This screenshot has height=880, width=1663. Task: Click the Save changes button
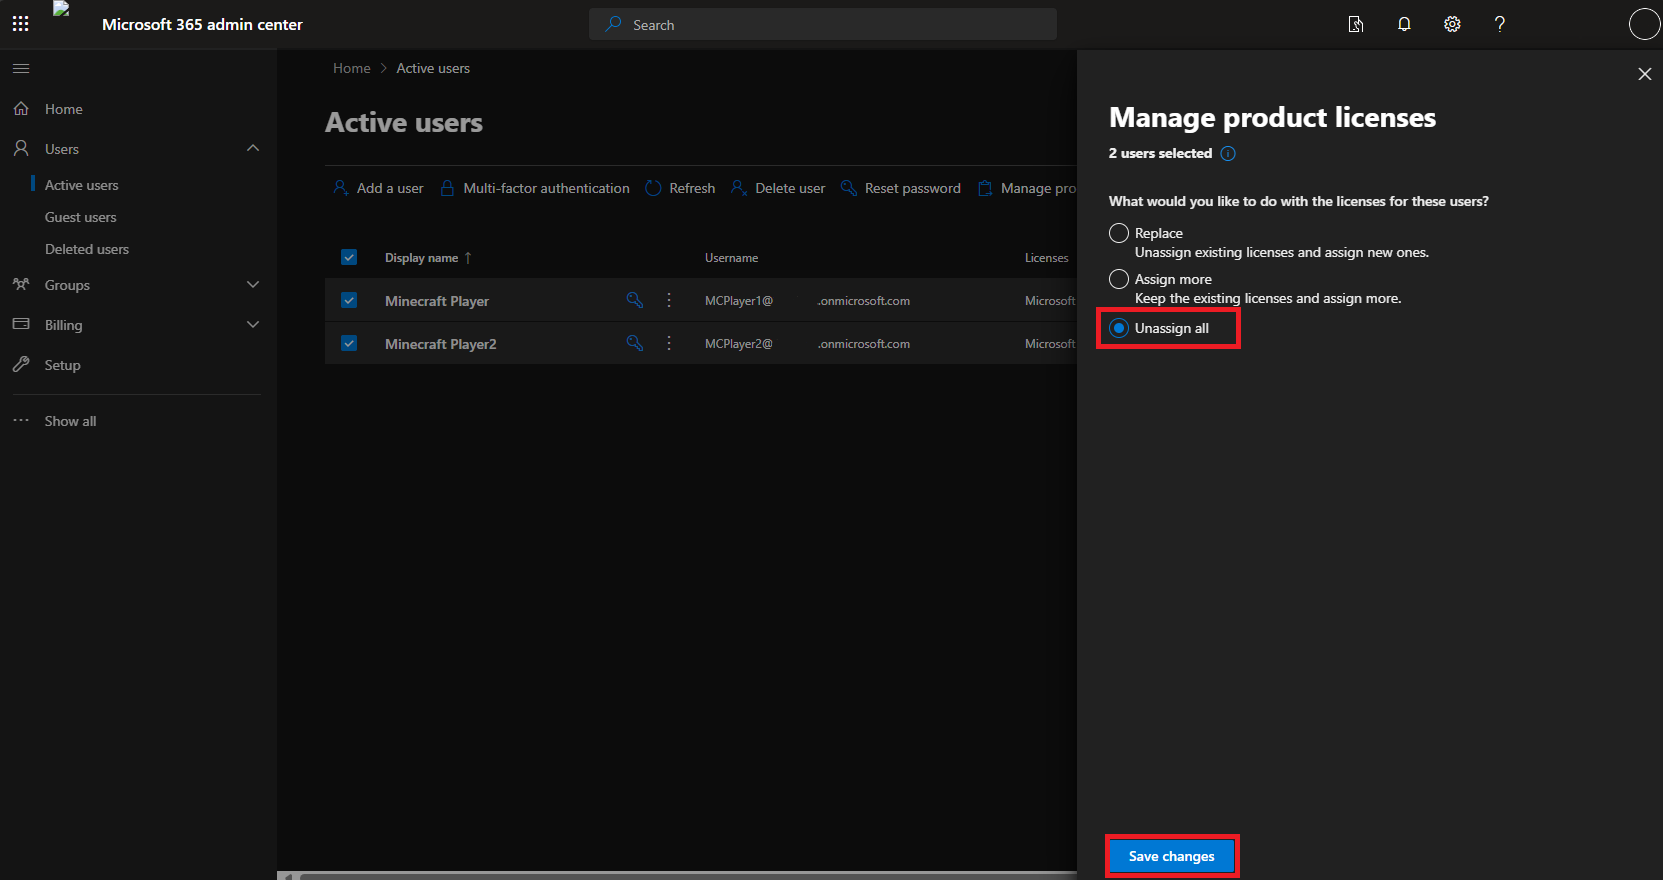tap(1172, 856)
